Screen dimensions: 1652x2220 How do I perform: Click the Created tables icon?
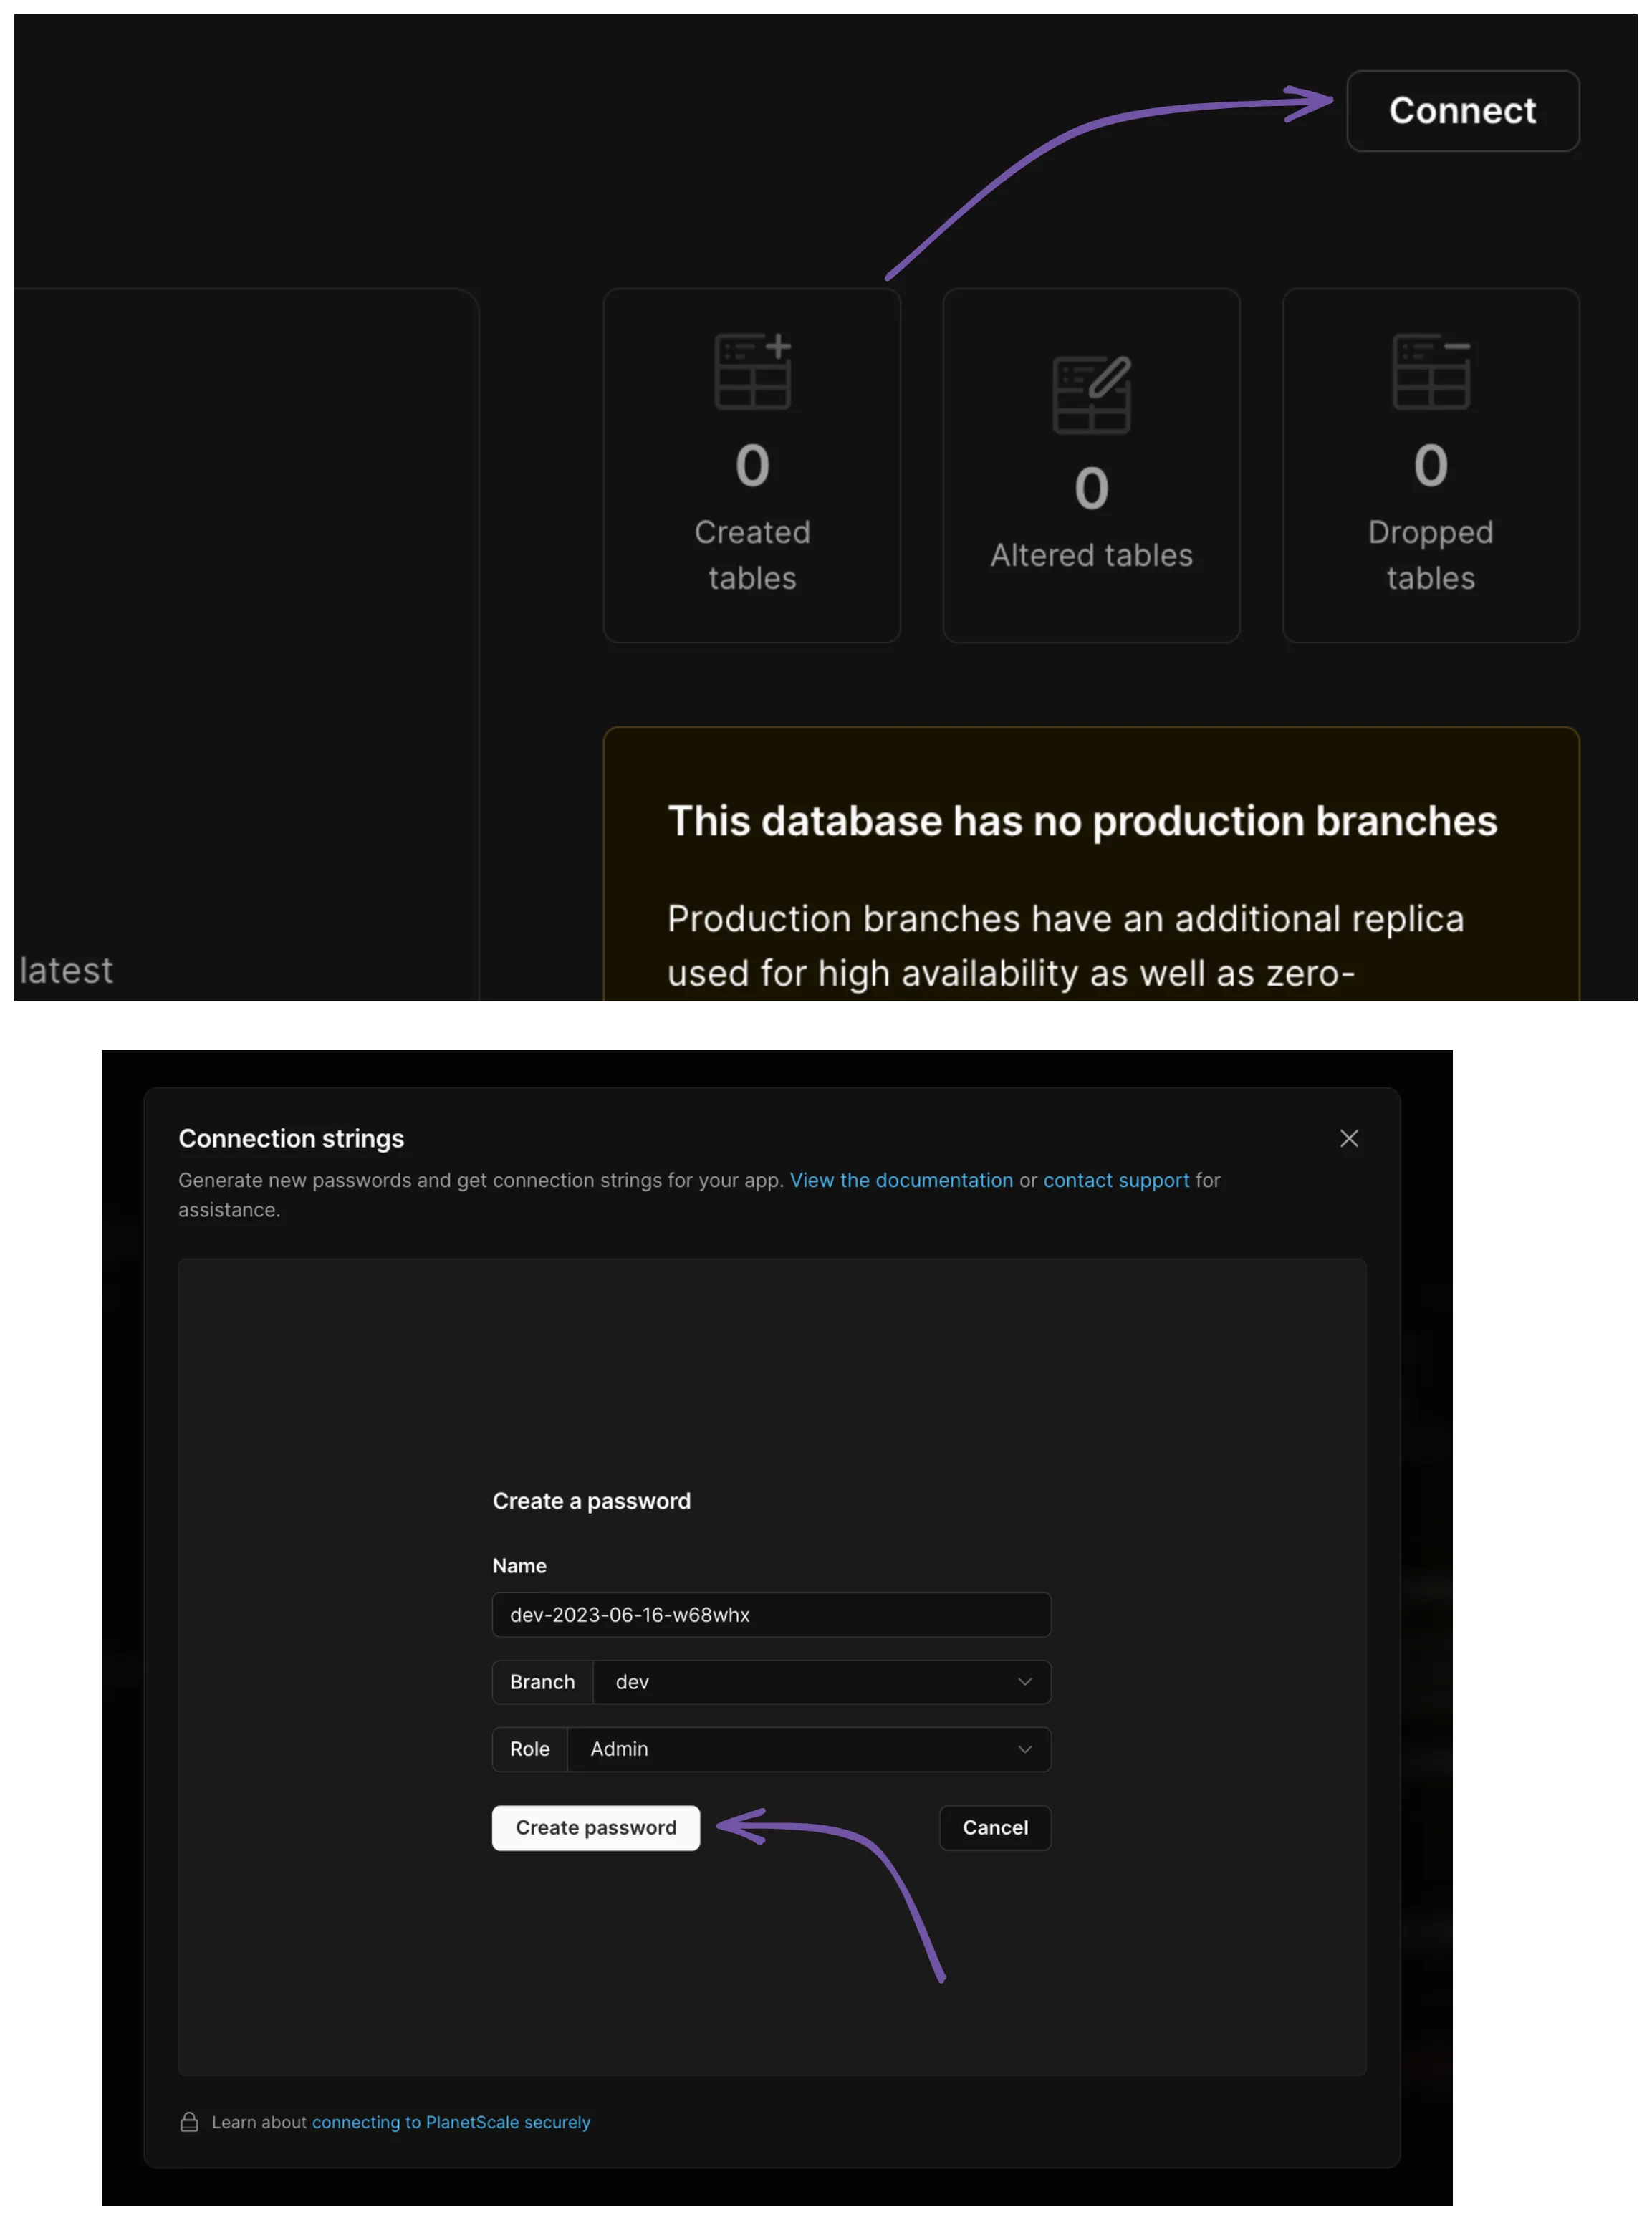click(753, 371)
